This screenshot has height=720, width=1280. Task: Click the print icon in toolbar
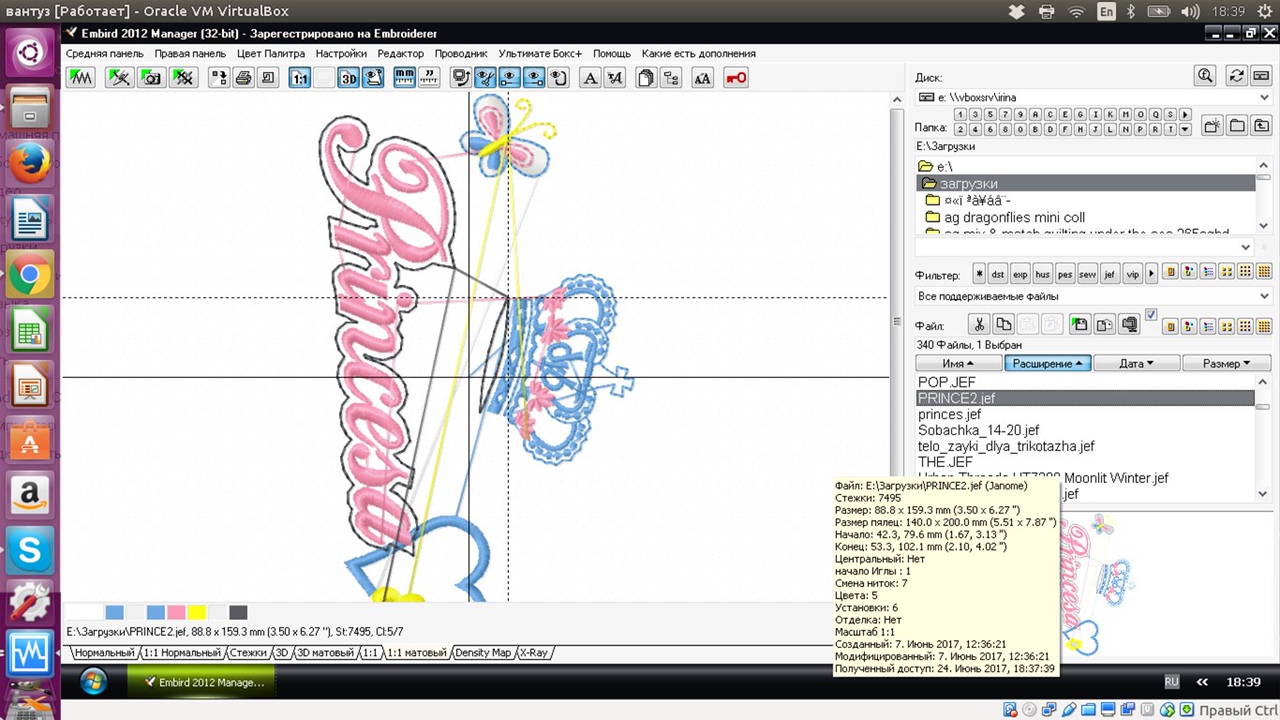(x=243, y=78)
